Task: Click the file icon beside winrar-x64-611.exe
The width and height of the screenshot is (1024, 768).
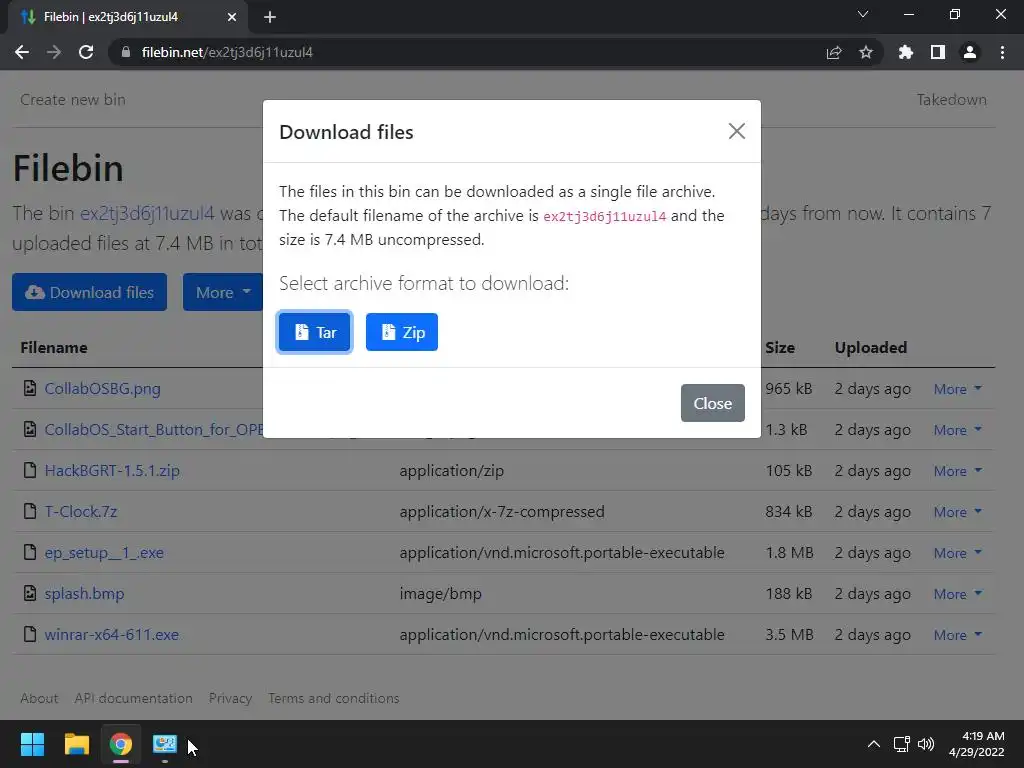Action: pos(29,634)
